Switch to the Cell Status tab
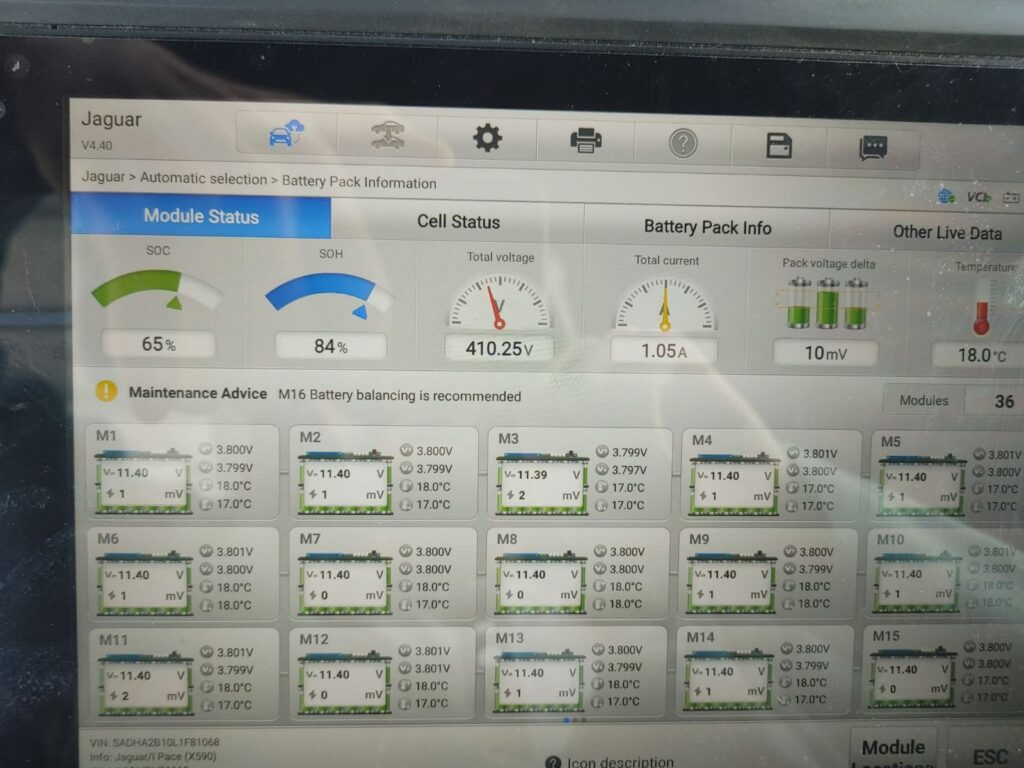 (x=458, y=222)
